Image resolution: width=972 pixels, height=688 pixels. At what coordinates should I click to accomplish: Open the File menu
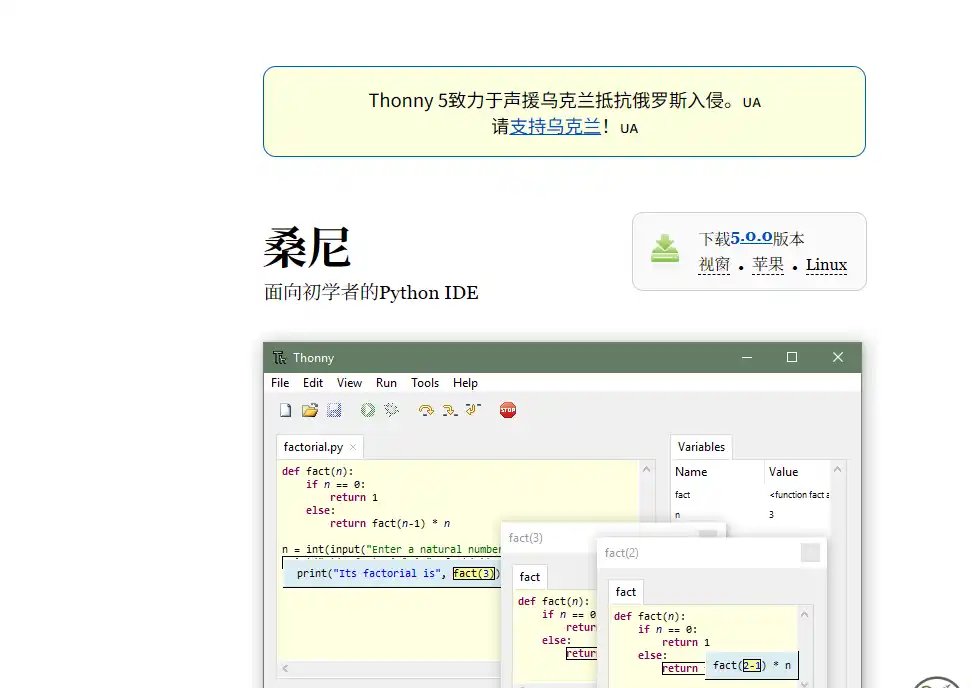(x=280, y=383)
